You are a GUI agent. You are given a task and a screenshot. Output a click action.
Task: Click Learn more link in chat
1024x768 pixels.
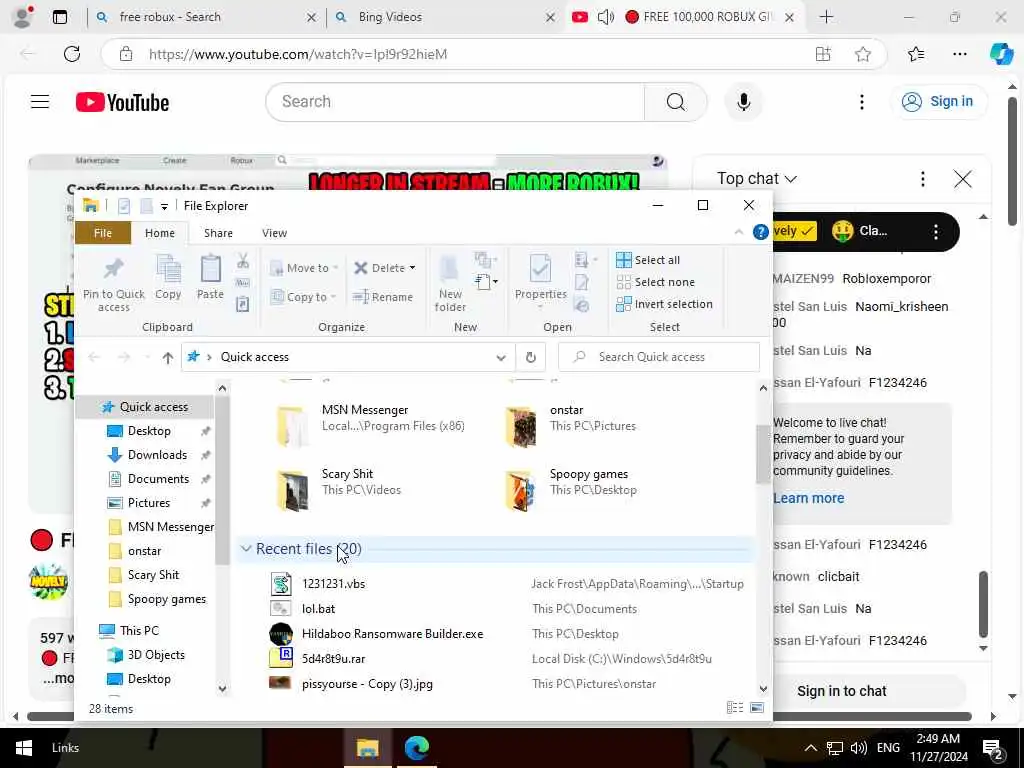point(808,498)
